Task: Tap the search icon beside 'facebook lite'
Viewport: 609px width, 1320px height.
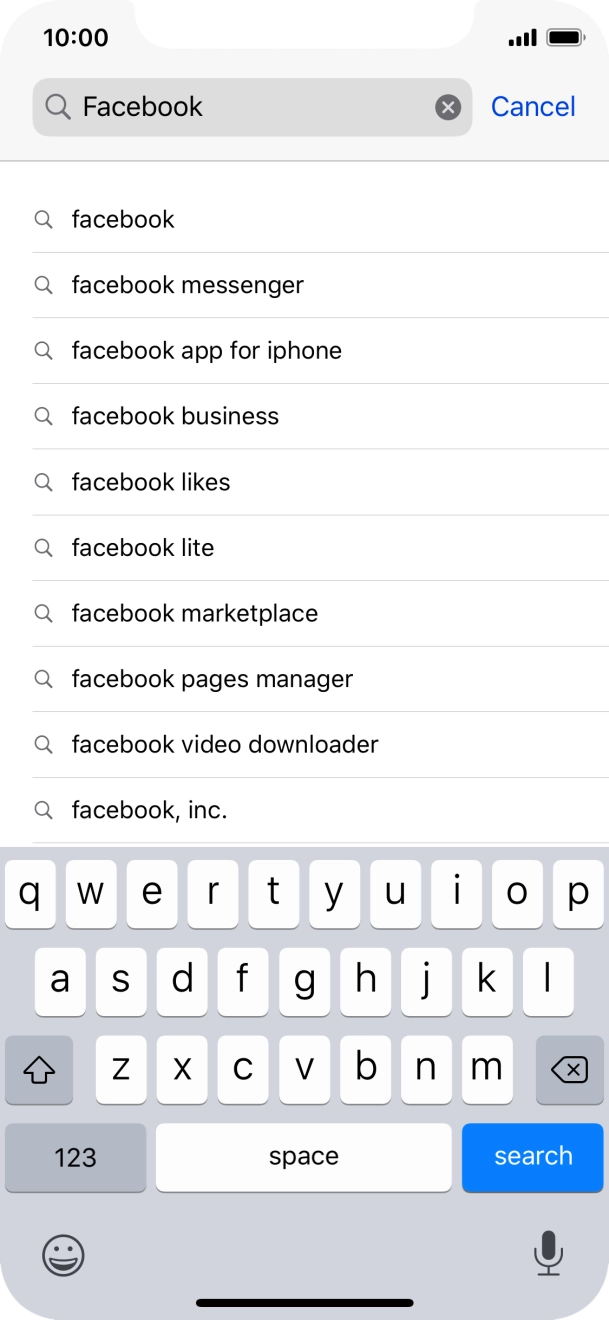Action: tap(43, 548)
